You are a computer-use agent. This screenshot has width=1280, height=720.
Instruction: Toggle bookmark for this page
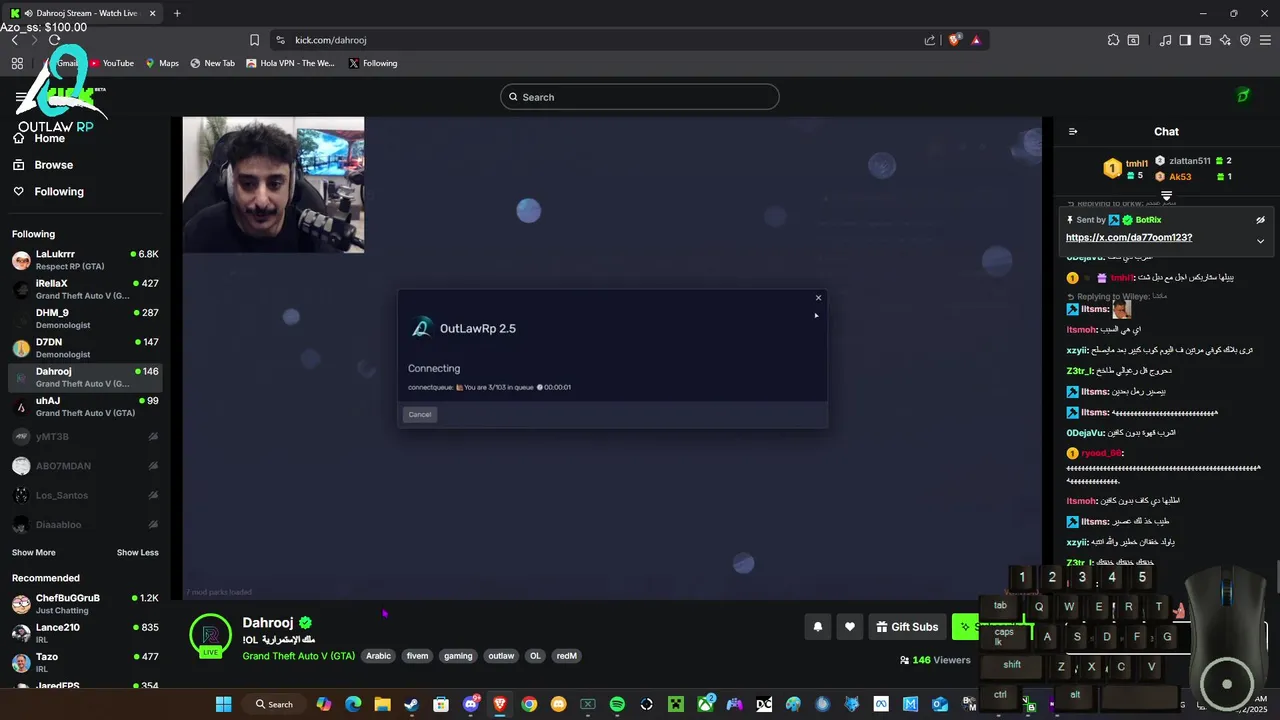click(x=254, y=40)
